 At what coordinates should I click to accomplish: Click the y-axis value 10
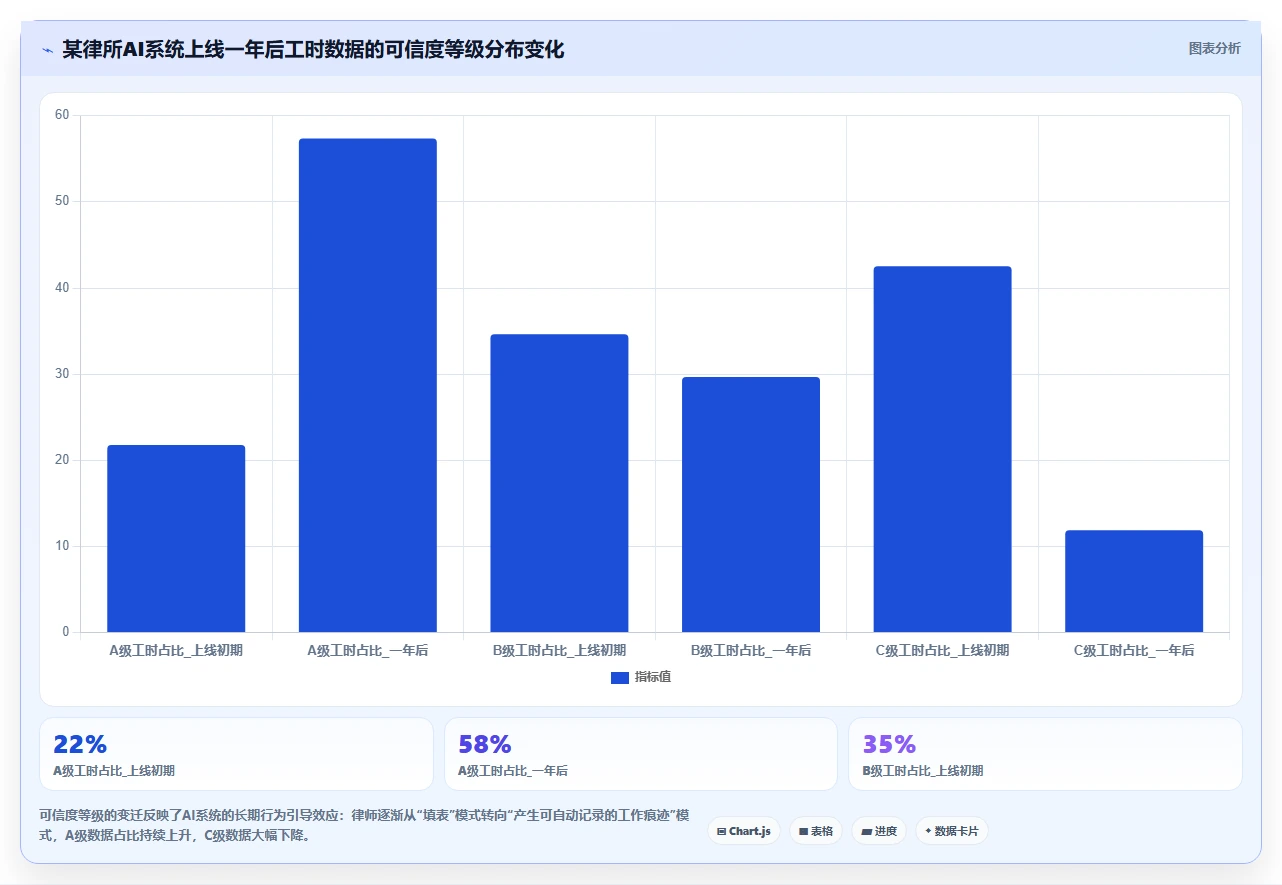tap(62, 546)
